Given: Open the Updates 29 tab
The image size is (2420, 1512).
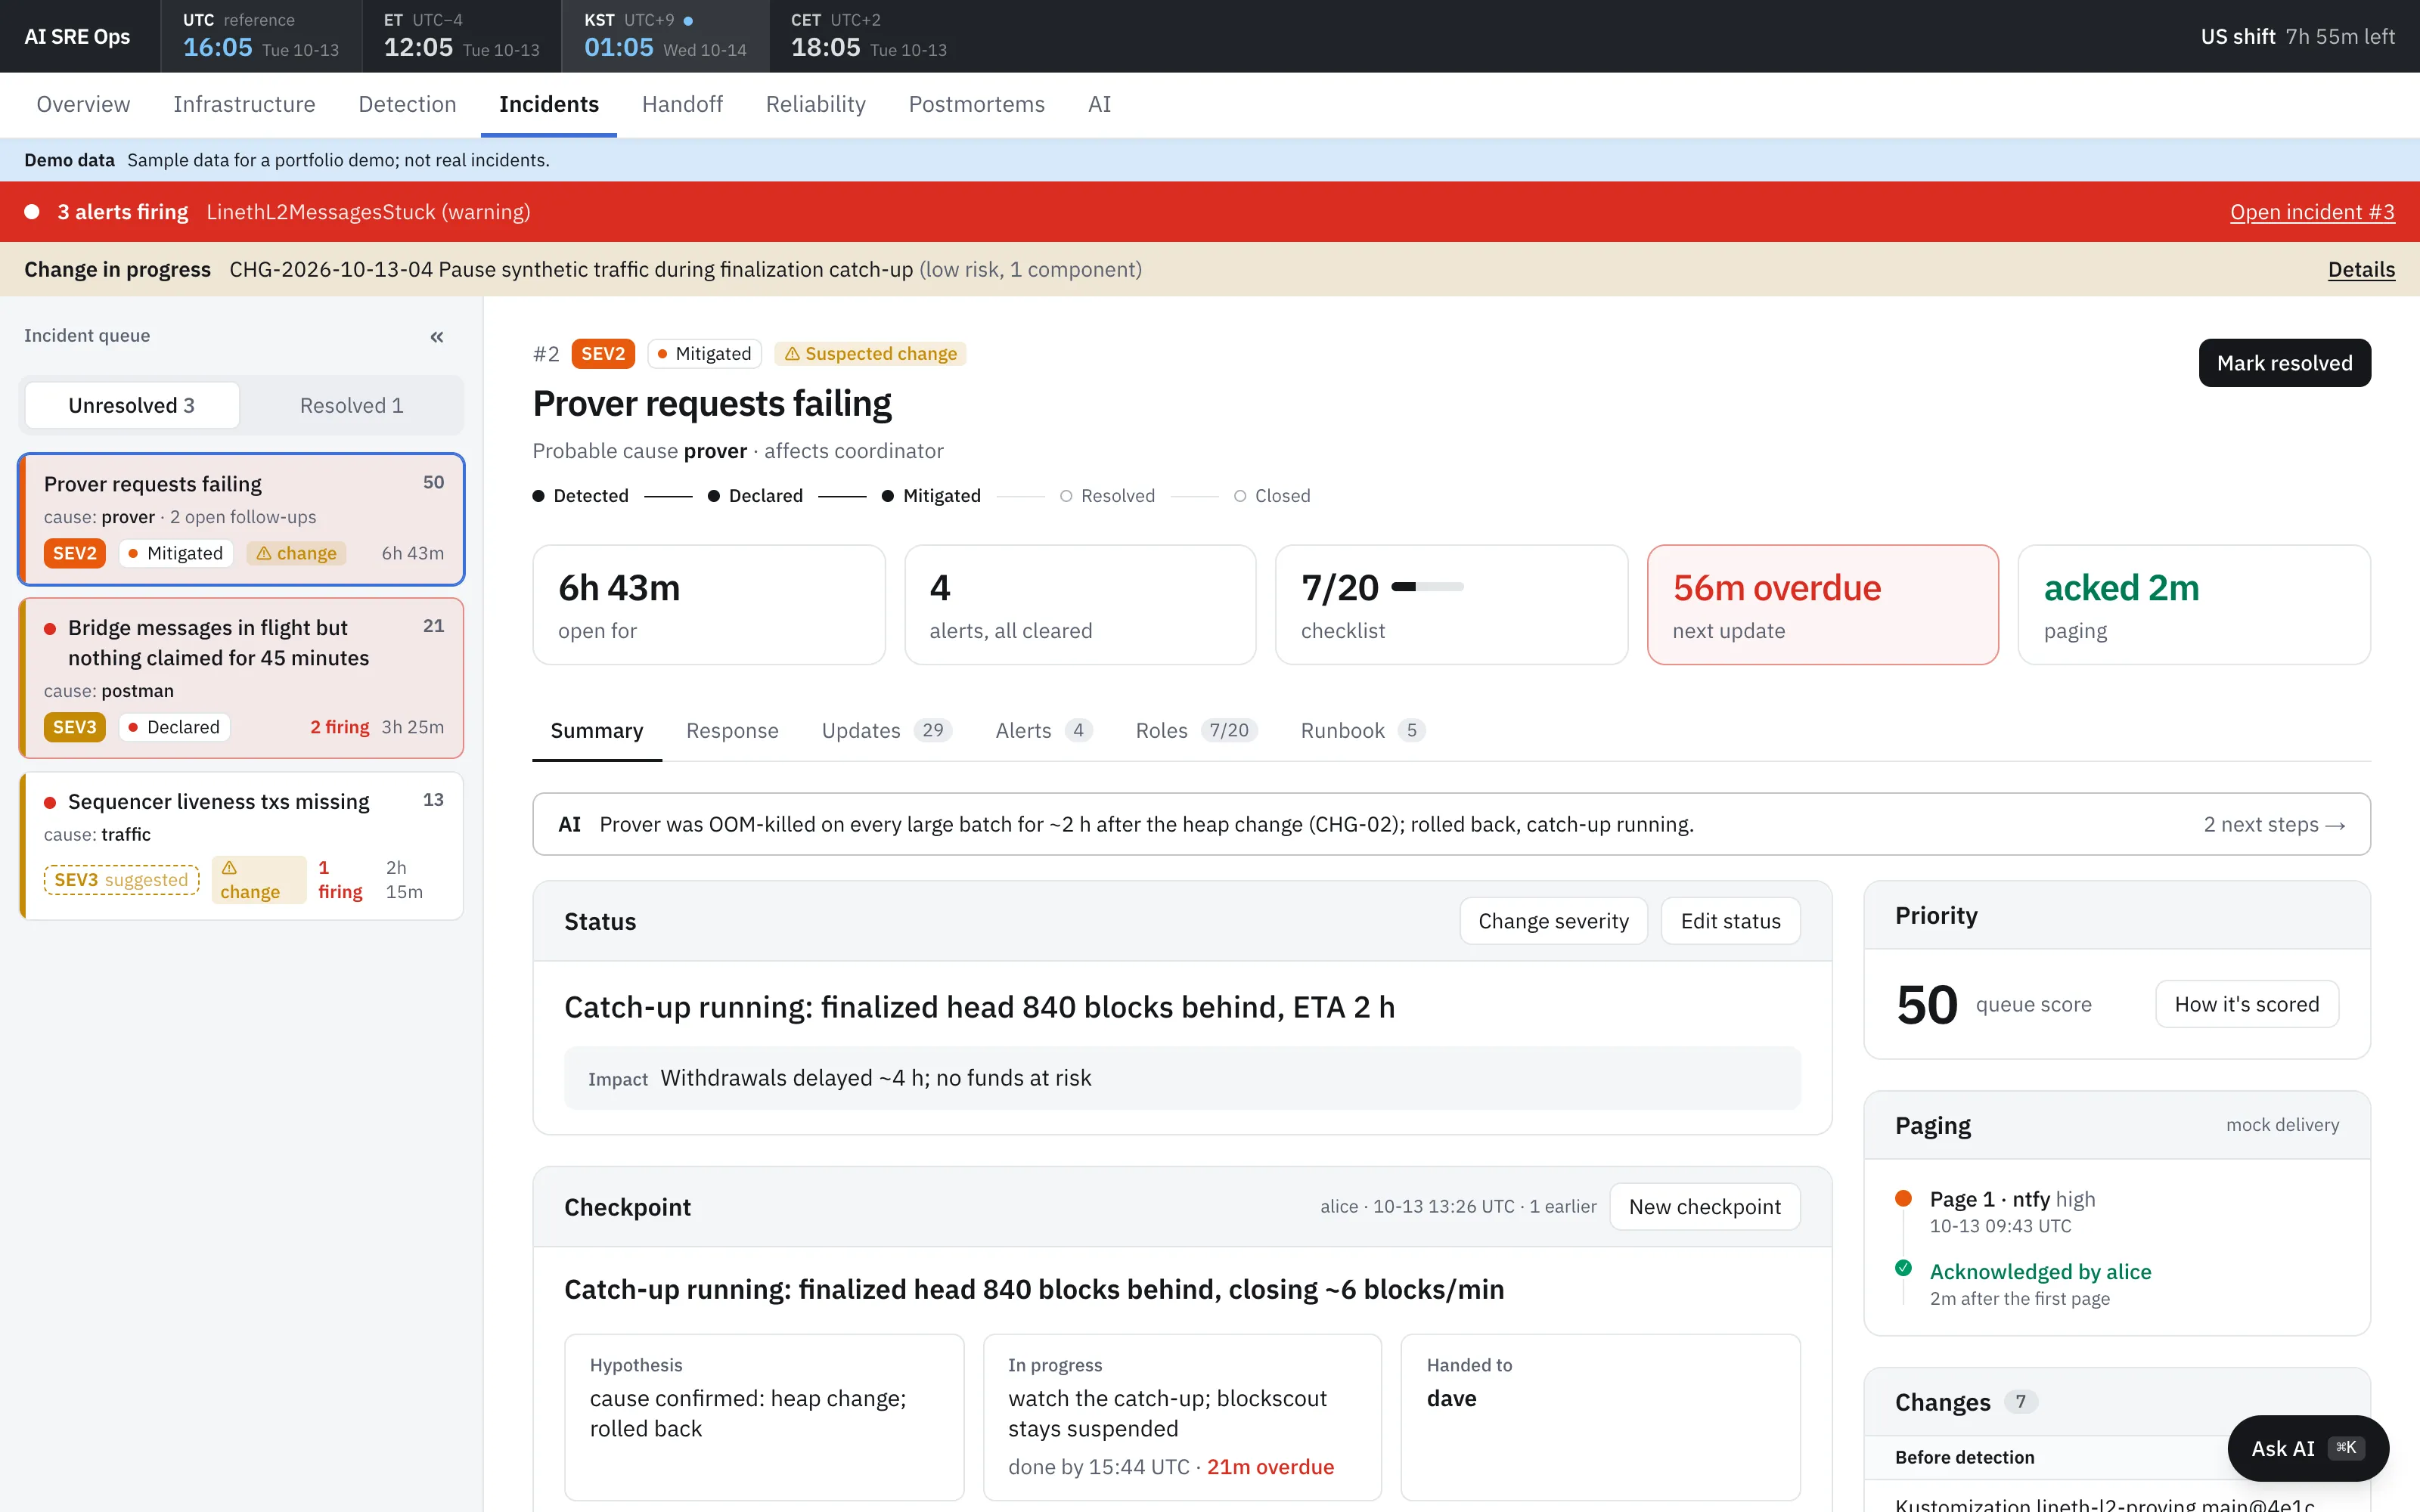Looking at the screenshot, I should (x=886, y=731).
